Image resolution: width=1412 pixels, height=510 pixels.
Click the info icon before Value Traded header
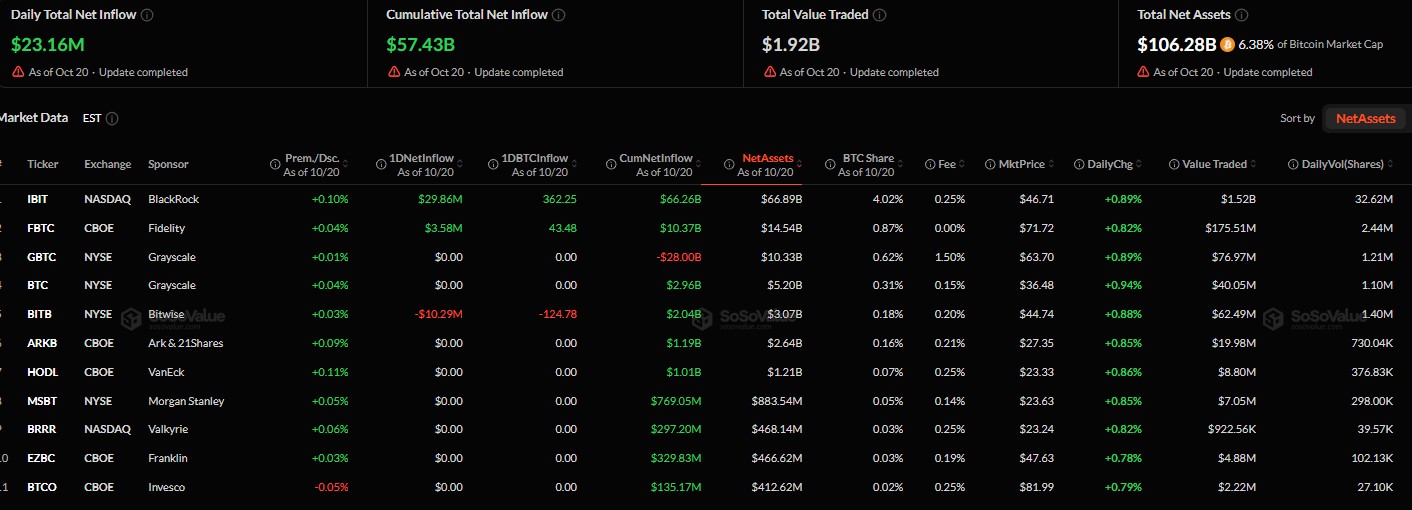[x=1173, y=164]
